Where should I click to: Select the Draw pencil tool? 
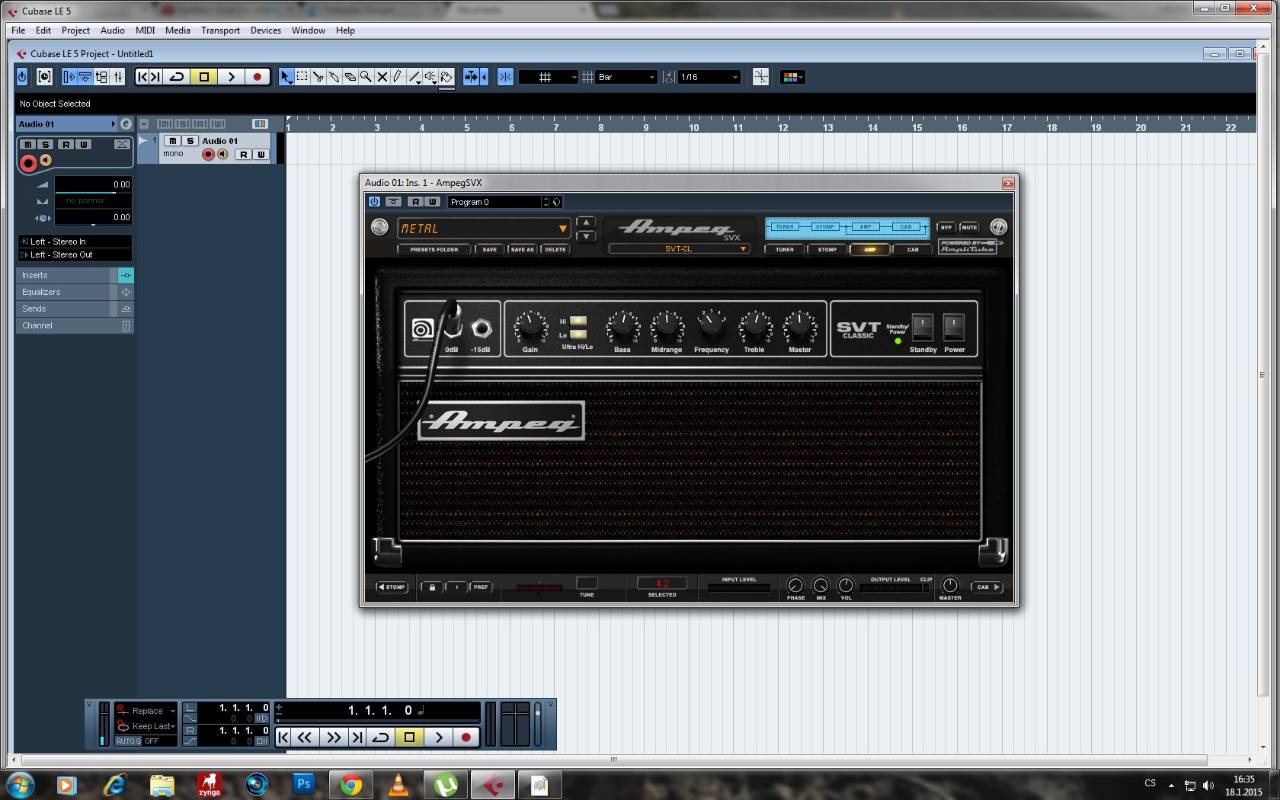[x=398, y=77]
